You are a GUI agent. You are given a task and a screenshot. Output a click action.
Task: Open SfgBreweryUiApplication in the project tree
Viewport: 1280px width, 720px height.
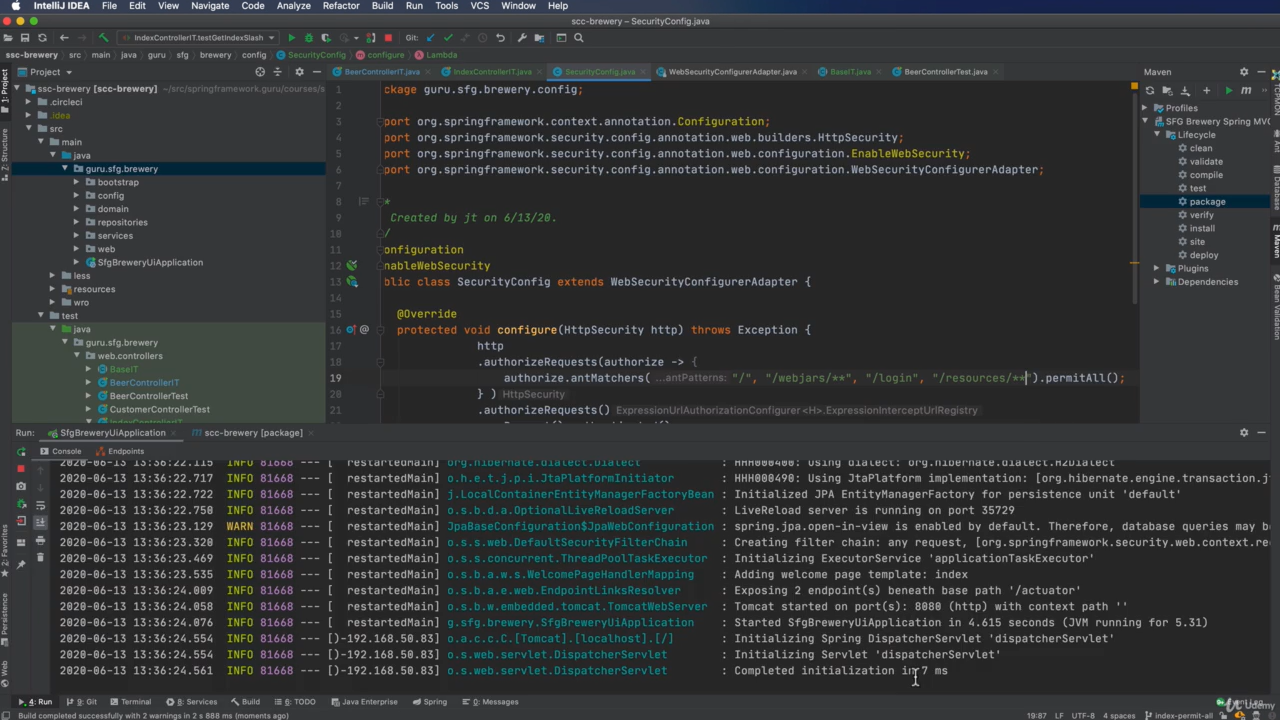(x=150, y=262)
